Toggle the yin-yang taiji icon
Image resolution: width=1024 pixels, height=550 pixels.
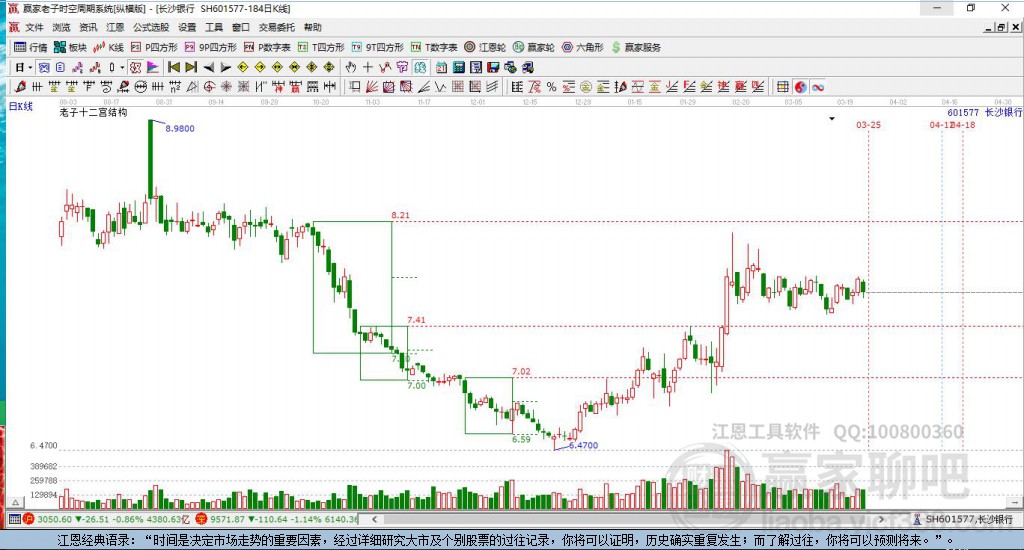(x=800, y=87)
